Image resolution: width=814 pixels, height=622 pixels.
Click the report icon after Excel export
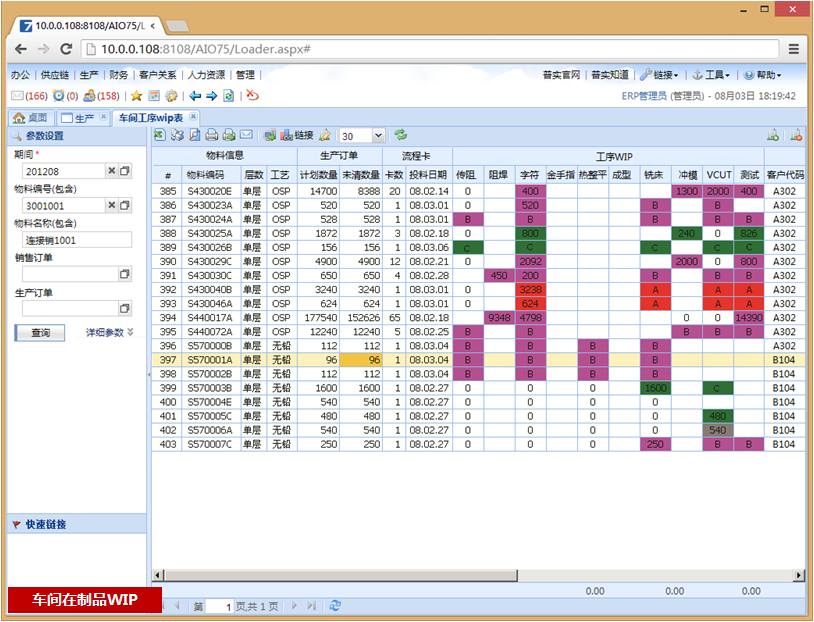coord(178,135)
